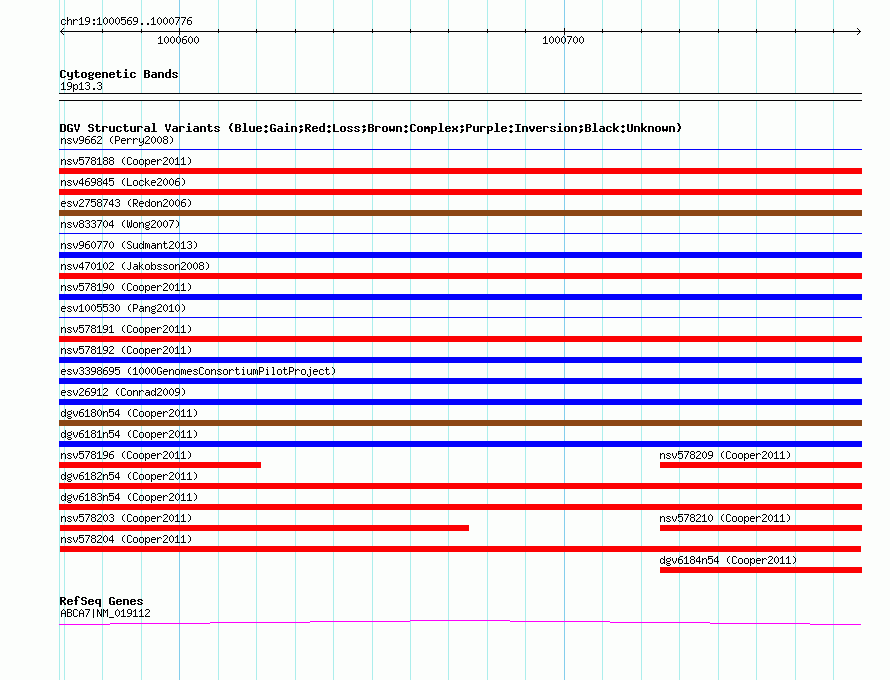Select the blue bar under dgv6181n54
The image size is (890, 680).
click(x=460, y=444)
